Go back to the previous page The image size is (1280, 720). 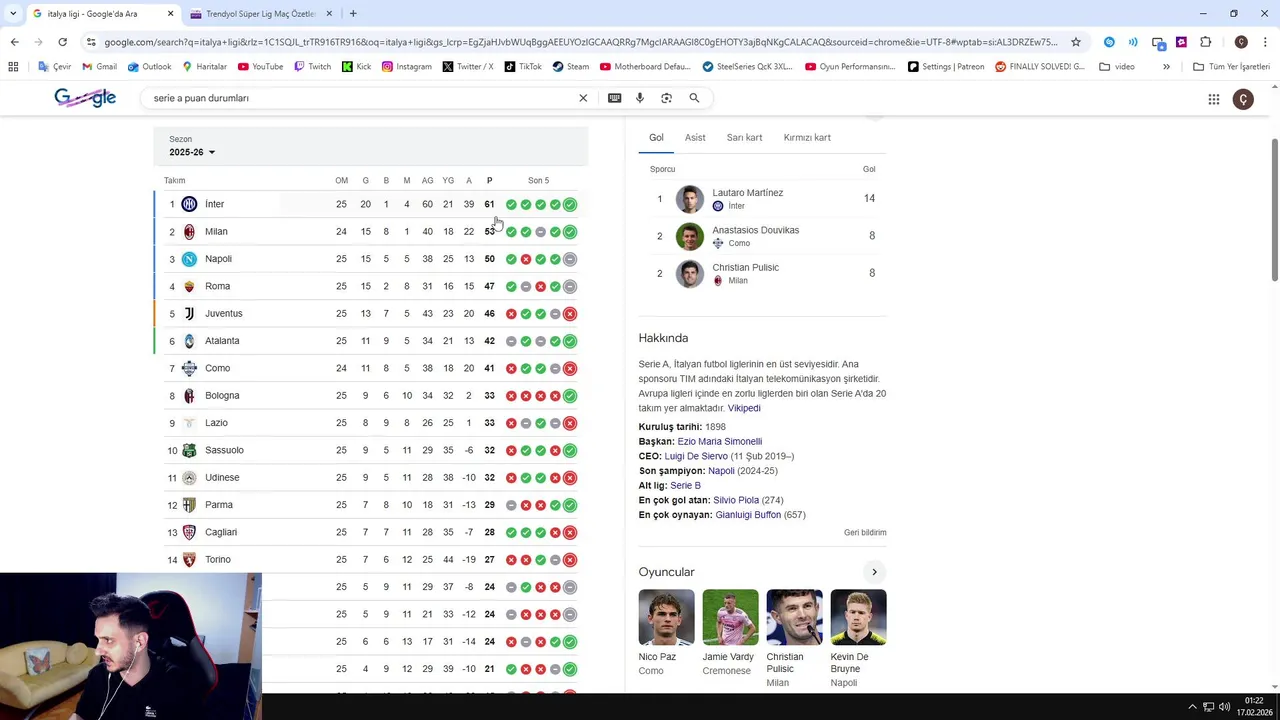pos(14,42)
